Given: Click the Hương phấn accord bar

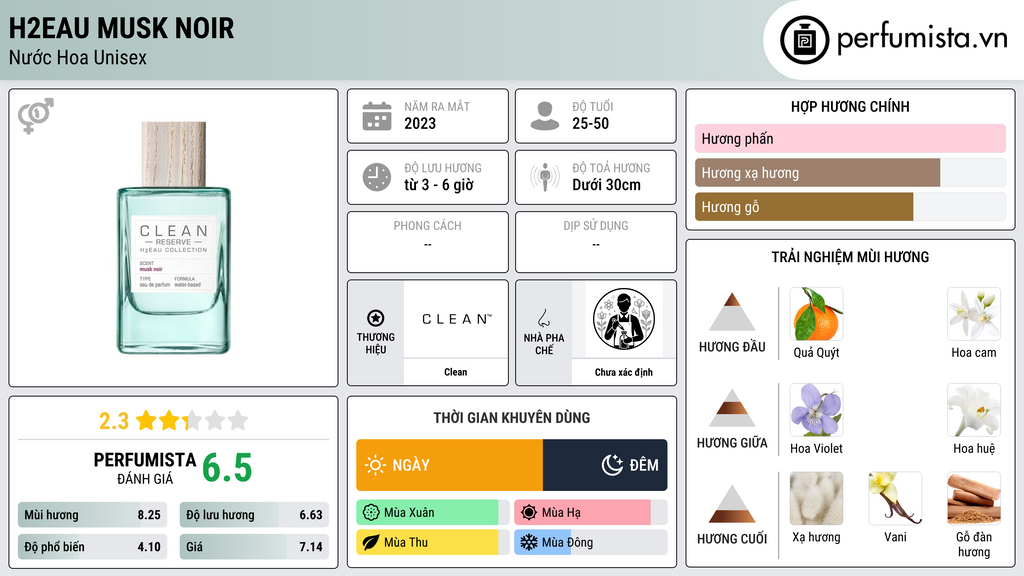Looking at the screenshot, I should 850,138.
